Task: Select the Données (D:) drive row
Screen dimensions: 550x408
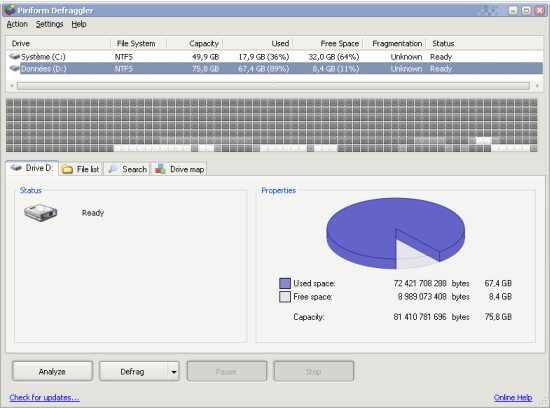Action: 275,68
